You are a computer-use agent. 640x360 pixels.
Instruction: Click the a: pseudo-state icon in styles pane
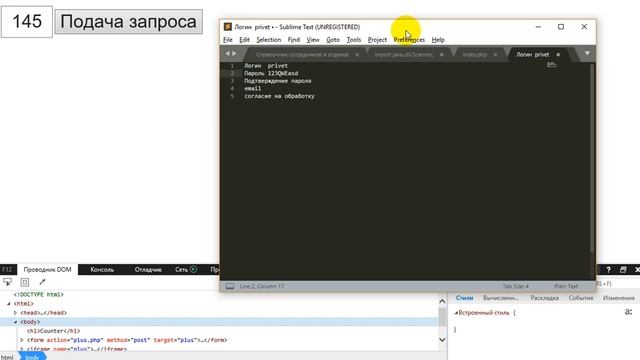tap(628, 312)
